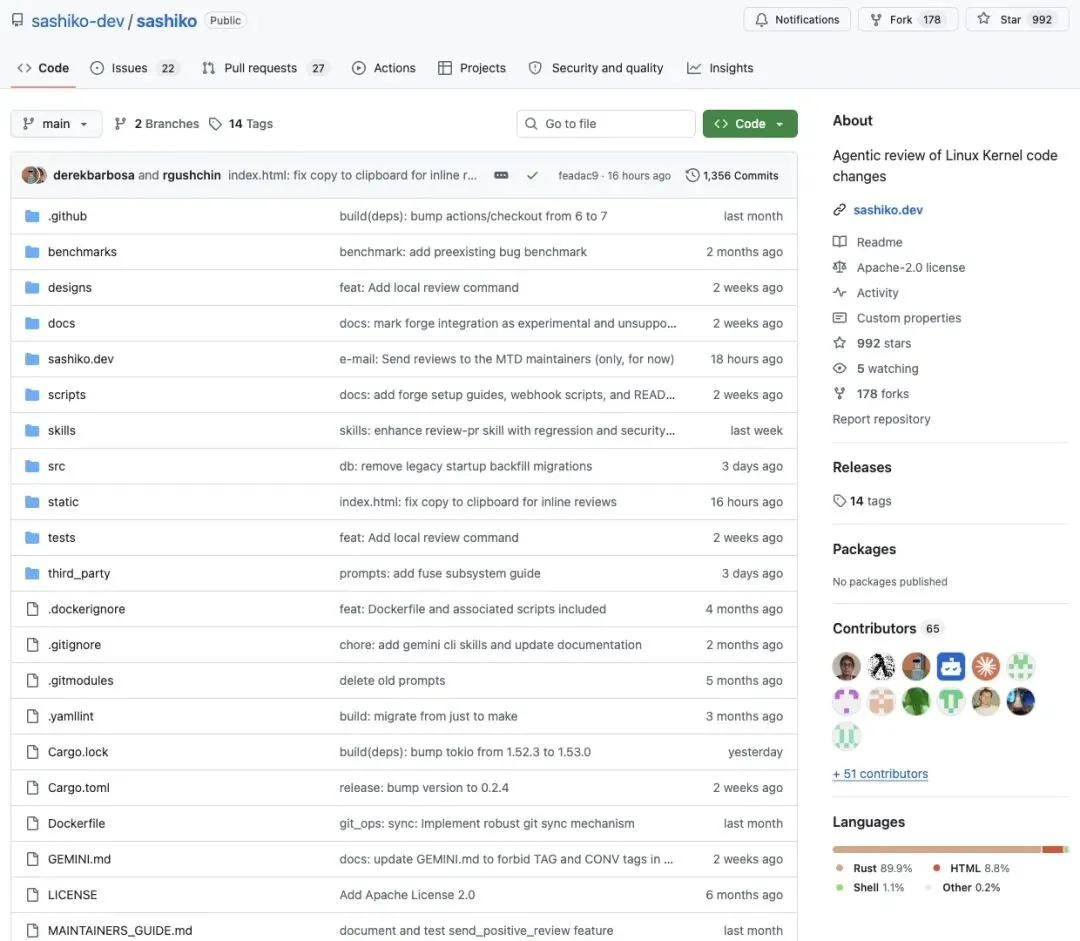The width and height of the screenshot is (1080, 941).
Task: Click the Rust segment of the languages bar
Action: (937, 849)
